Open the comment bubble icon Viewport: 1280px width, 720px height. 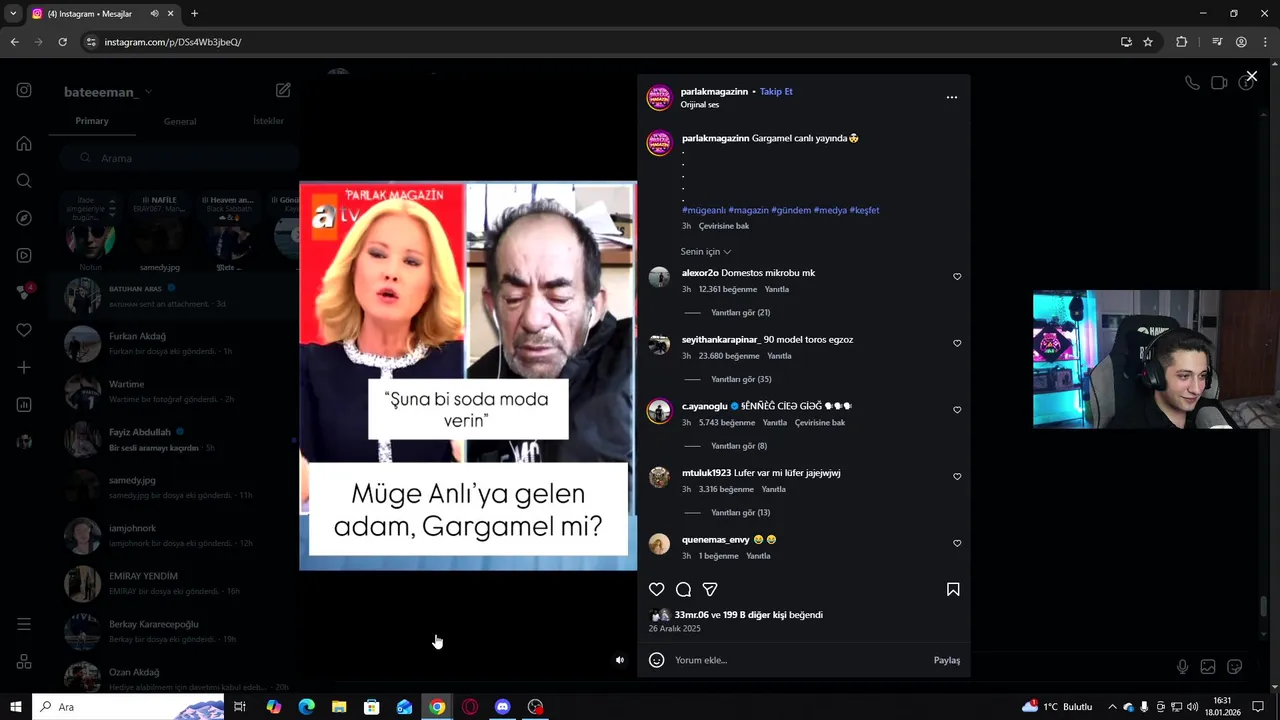coord(684,590)
